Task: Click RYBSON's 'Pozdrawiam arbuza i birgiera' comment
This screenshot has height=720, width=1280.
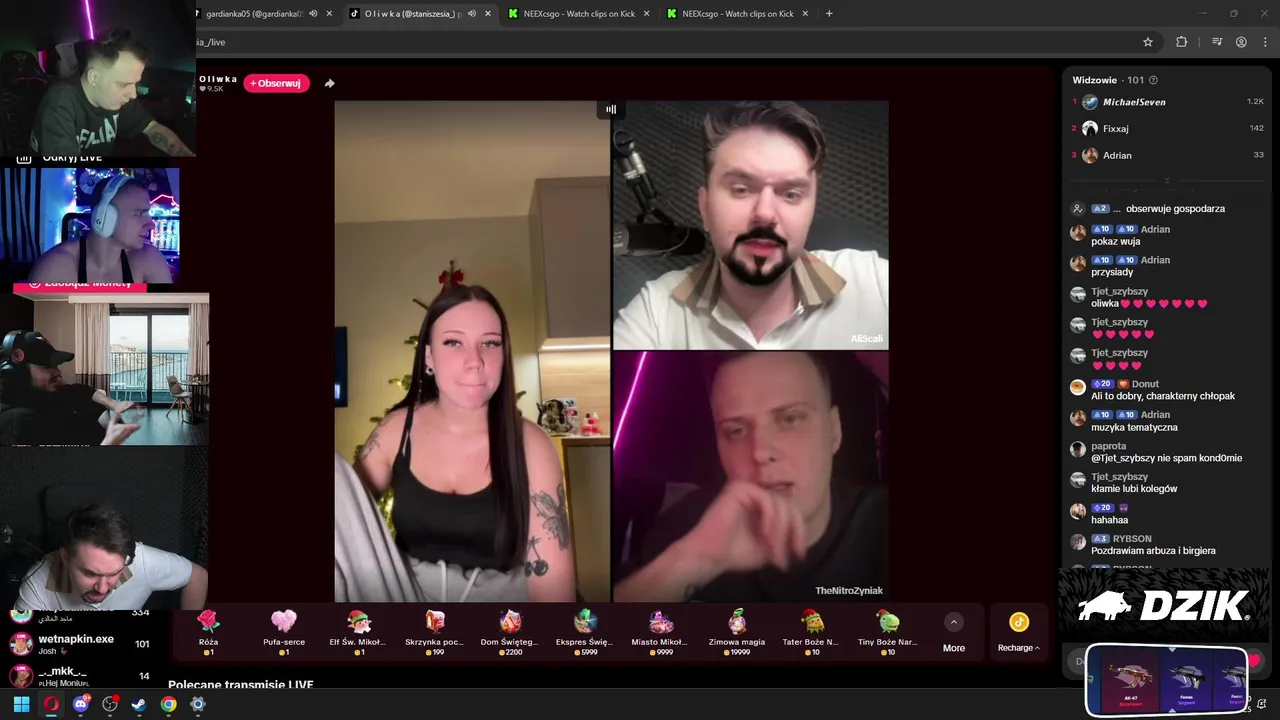Action: pyautogui.click(x=1153, y=551)
